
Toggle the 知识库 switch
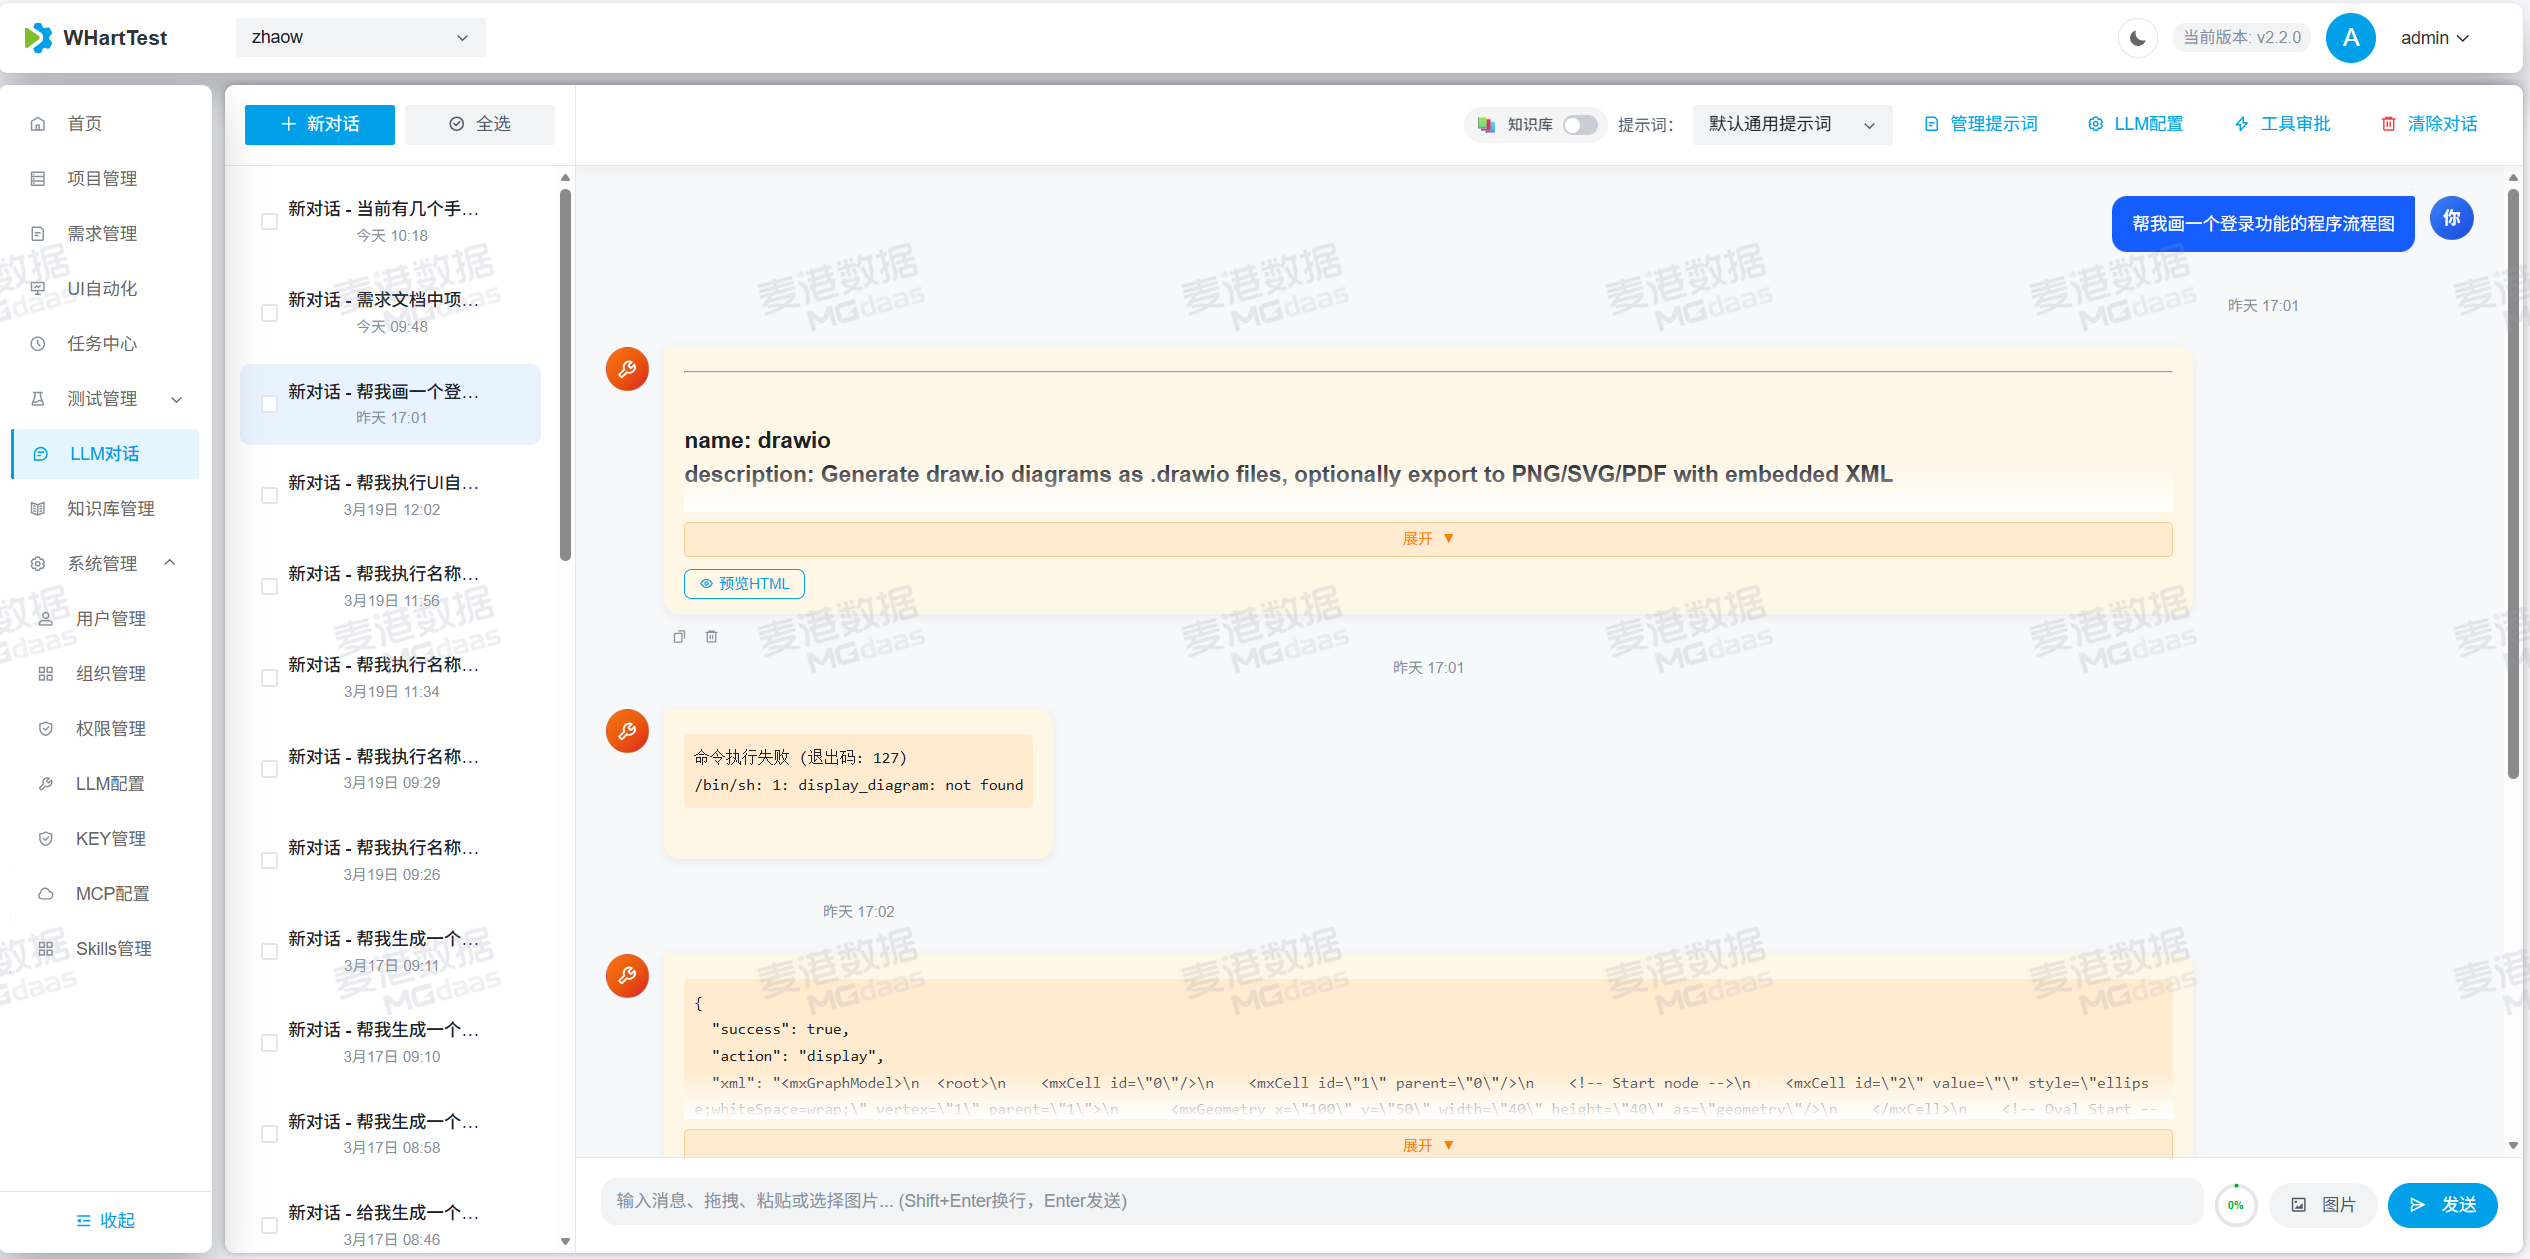click(1579, 125)
